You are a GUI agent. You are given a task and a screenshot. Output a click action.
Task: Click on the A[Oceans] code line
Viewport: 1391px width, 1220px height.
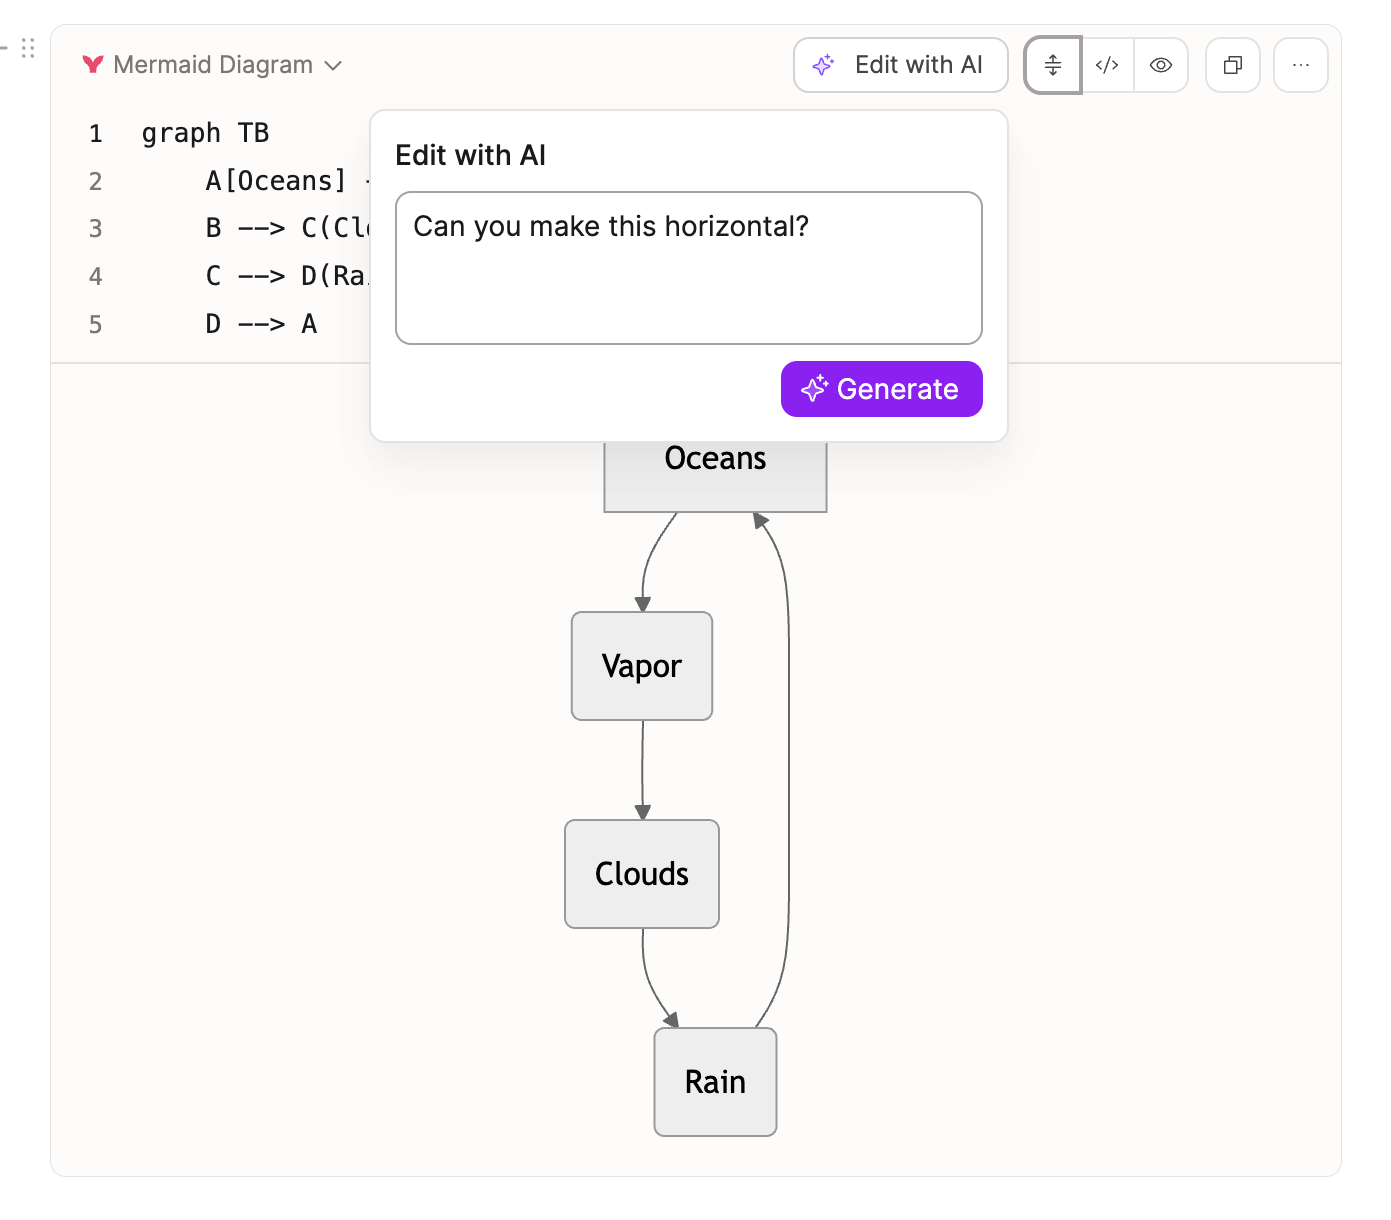(275, 181)
